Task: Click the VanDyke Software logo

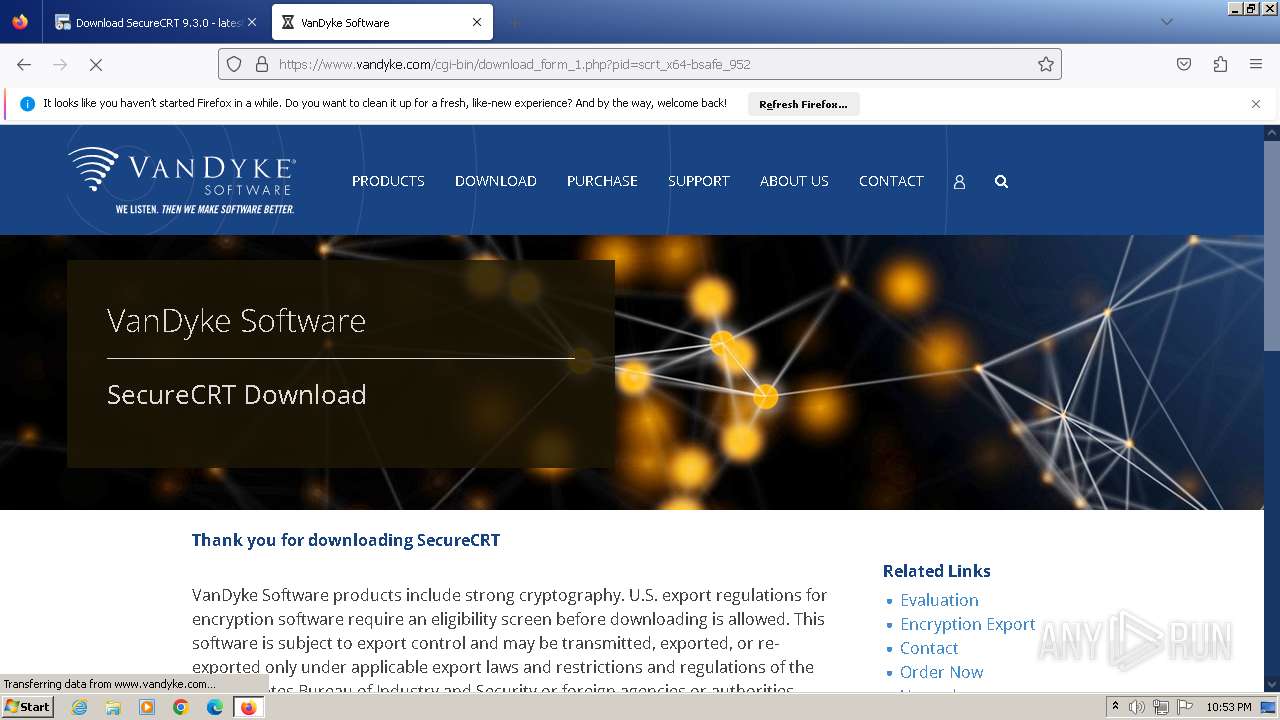Action: click(x=182, y=180)
